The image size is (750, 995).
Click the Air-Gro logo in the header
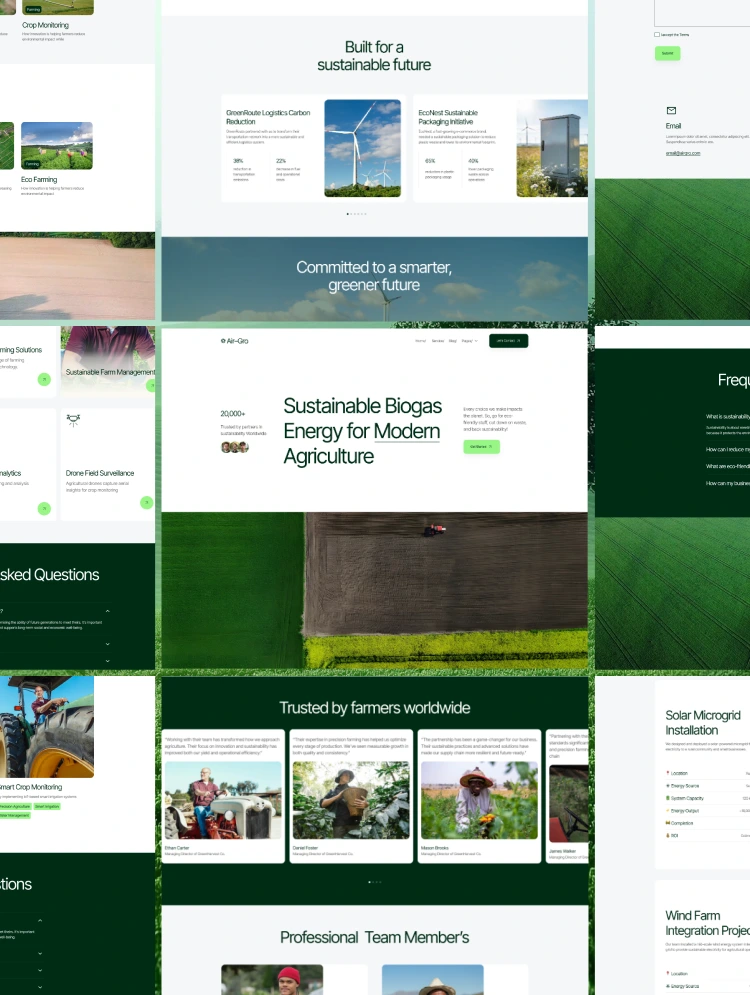234,341
